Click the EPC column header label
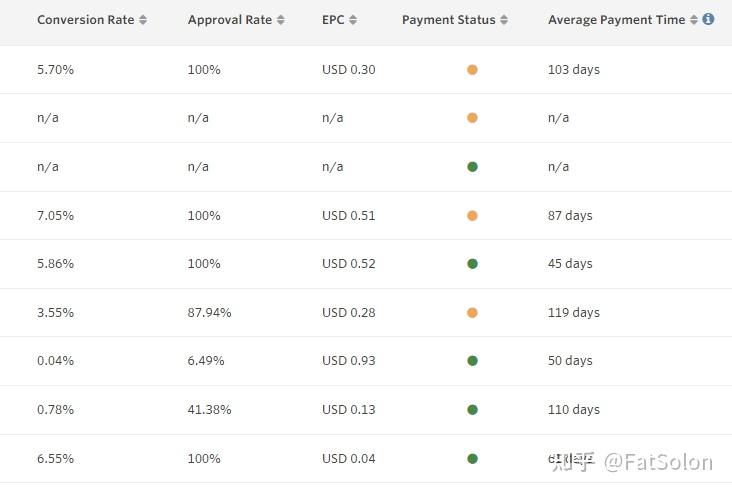 pos(333,20)
